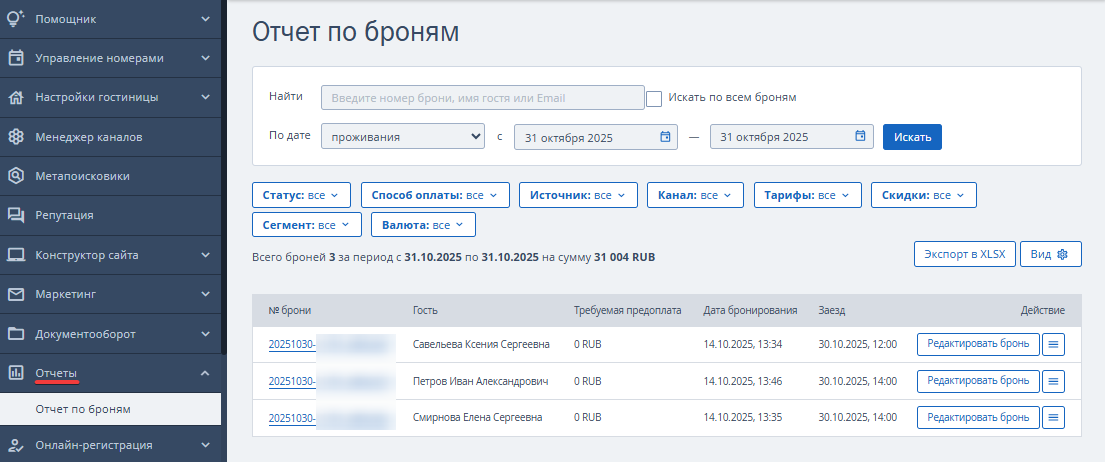The width and height of the screenshot is (1105, 462).
Task: Click the Reputation chat bubbles icon
Action: (16, 215)
